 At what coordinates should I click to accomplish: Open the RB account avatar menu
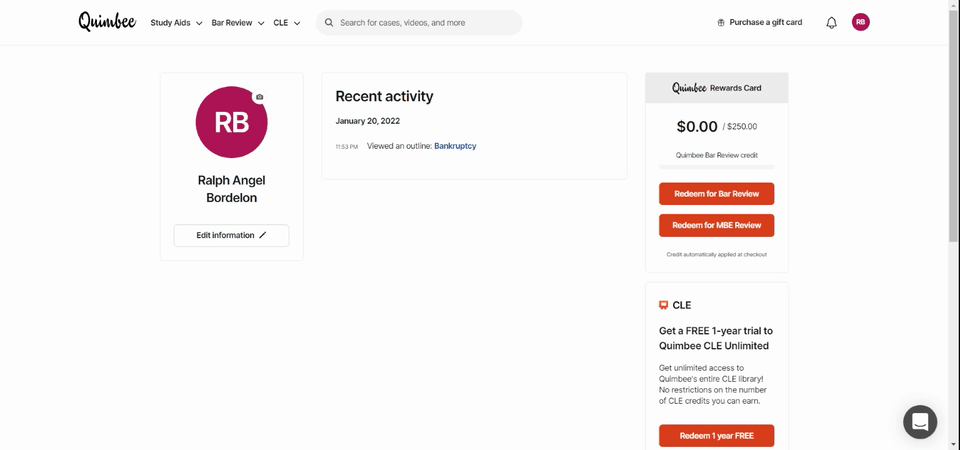coord(860,22)
